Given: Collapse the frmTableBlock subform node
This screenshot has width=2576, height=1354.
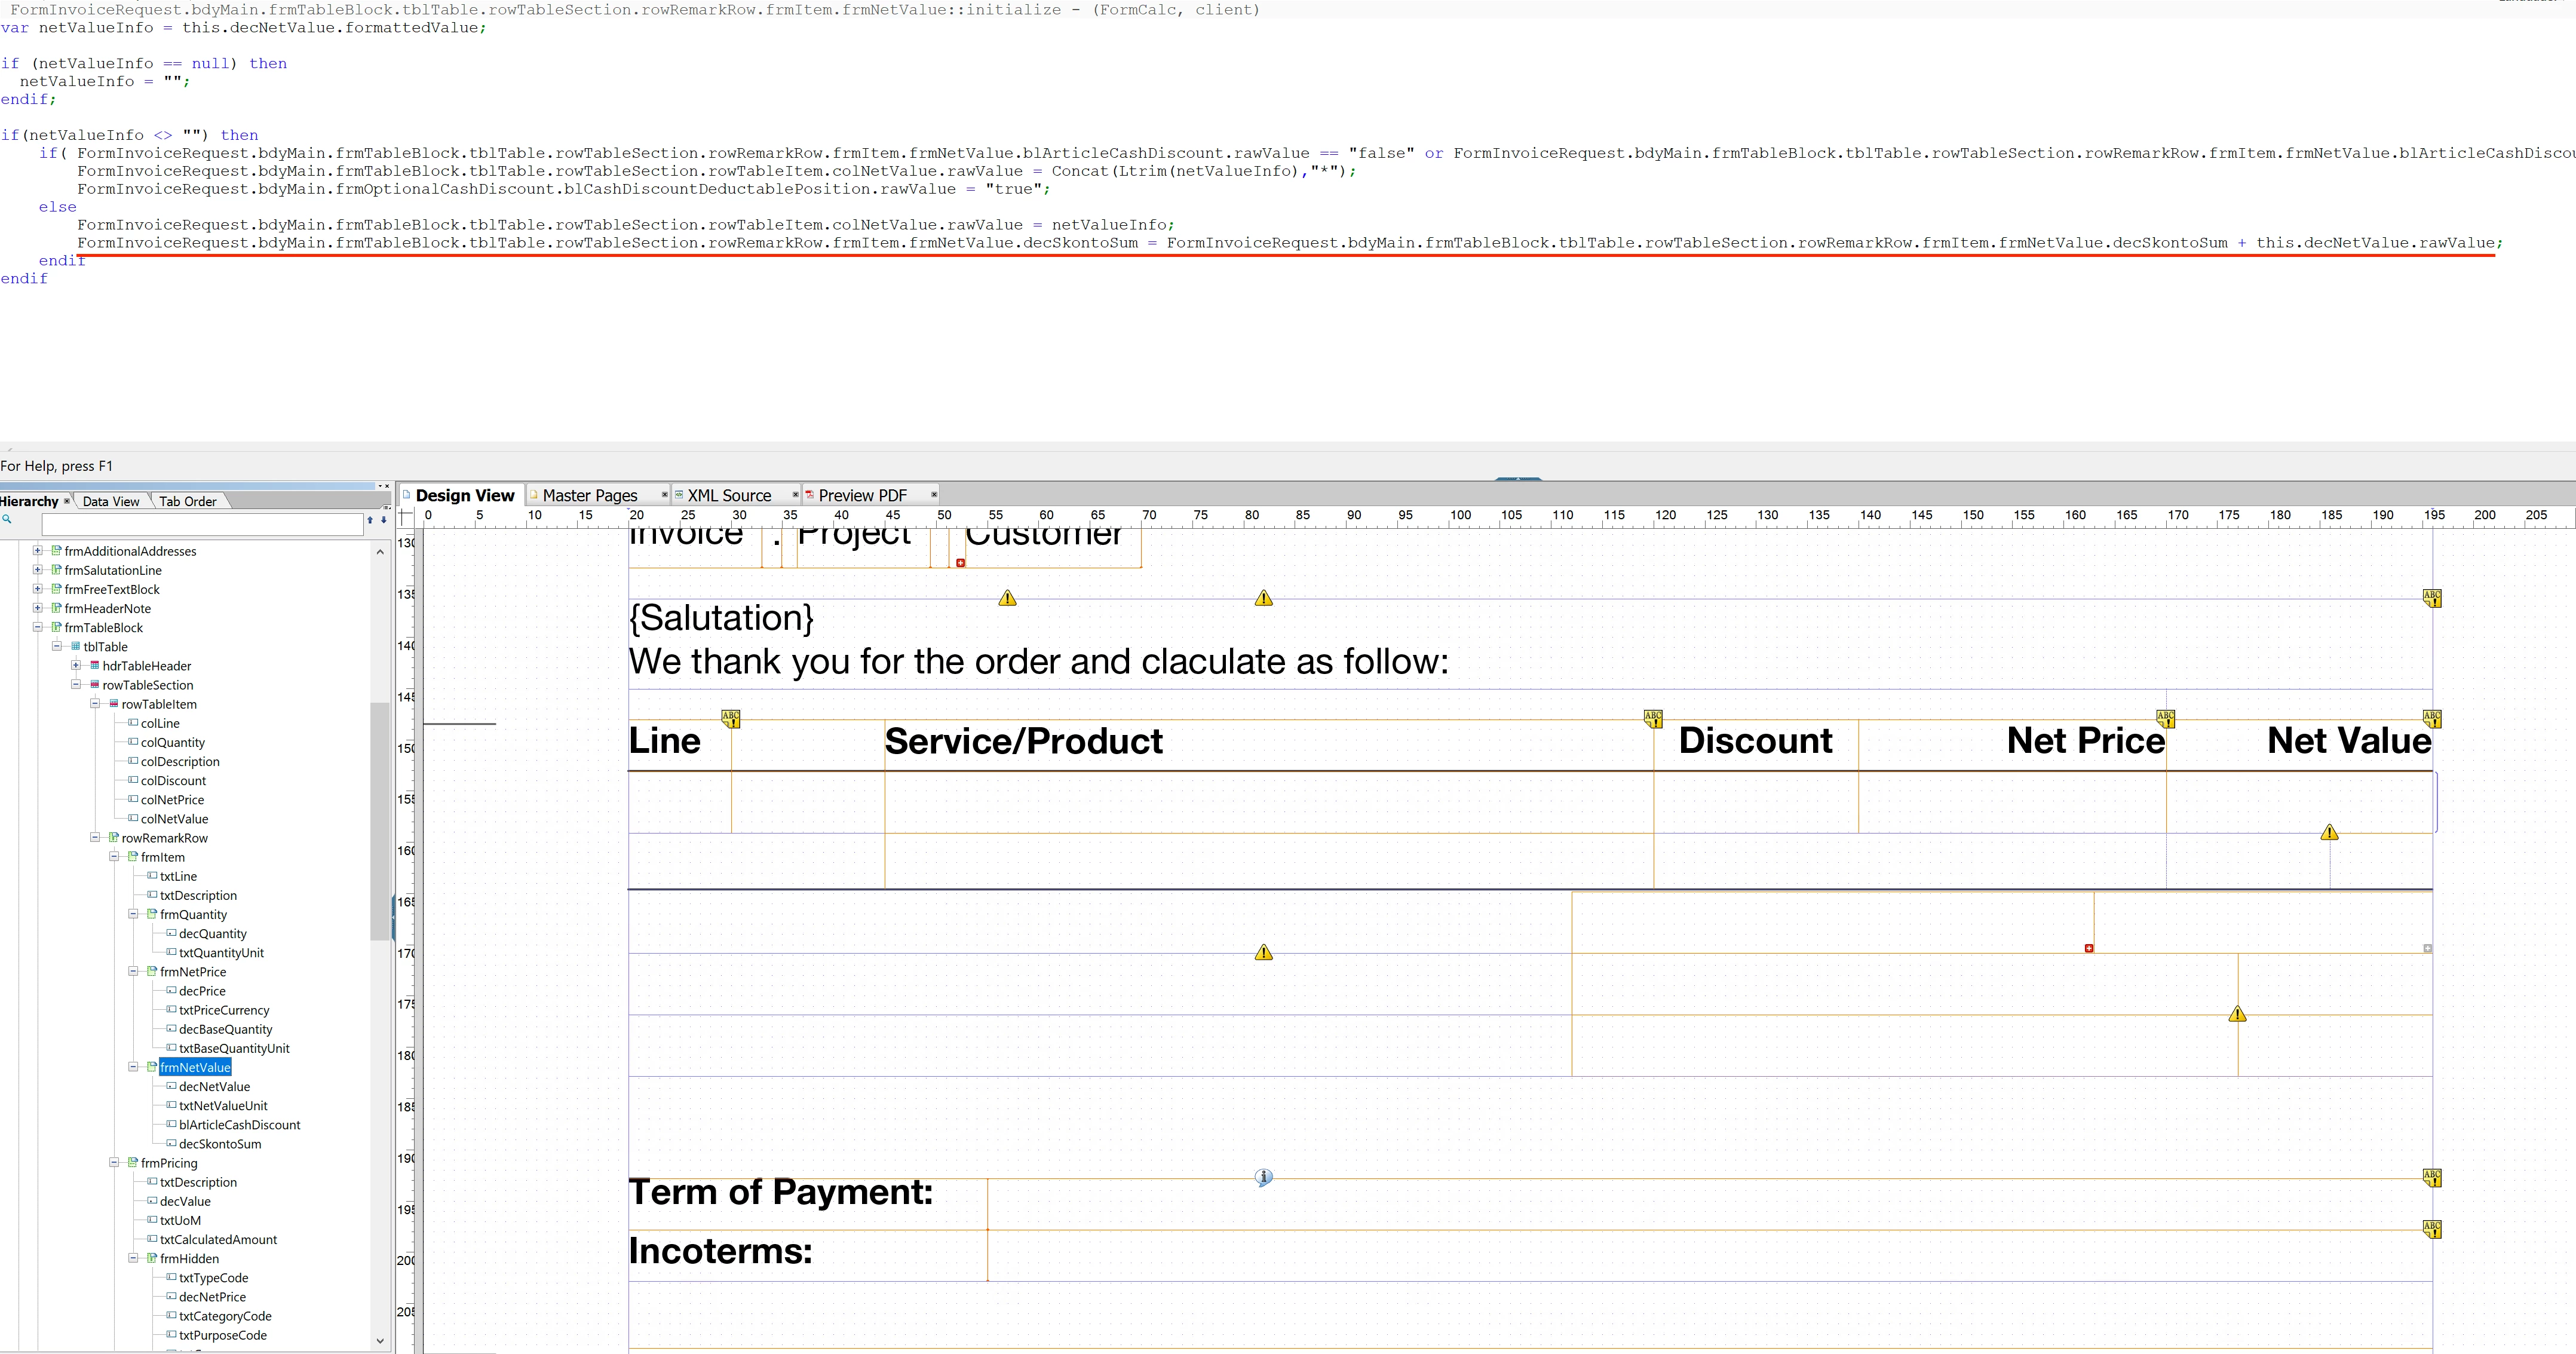Looking at the screenshot, I should click(x=38, y=628).
